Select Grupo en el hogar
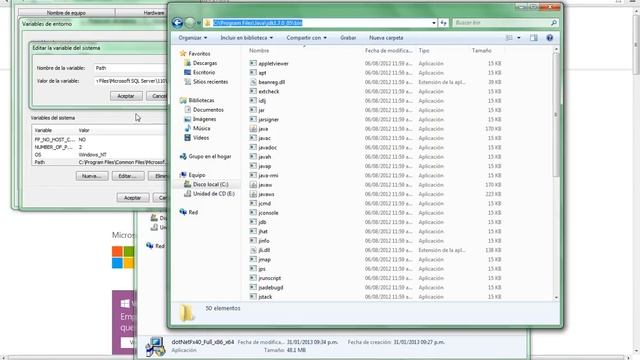Viewport: 640px width, 360px height. pyautogui.click(x=210, y=156)
